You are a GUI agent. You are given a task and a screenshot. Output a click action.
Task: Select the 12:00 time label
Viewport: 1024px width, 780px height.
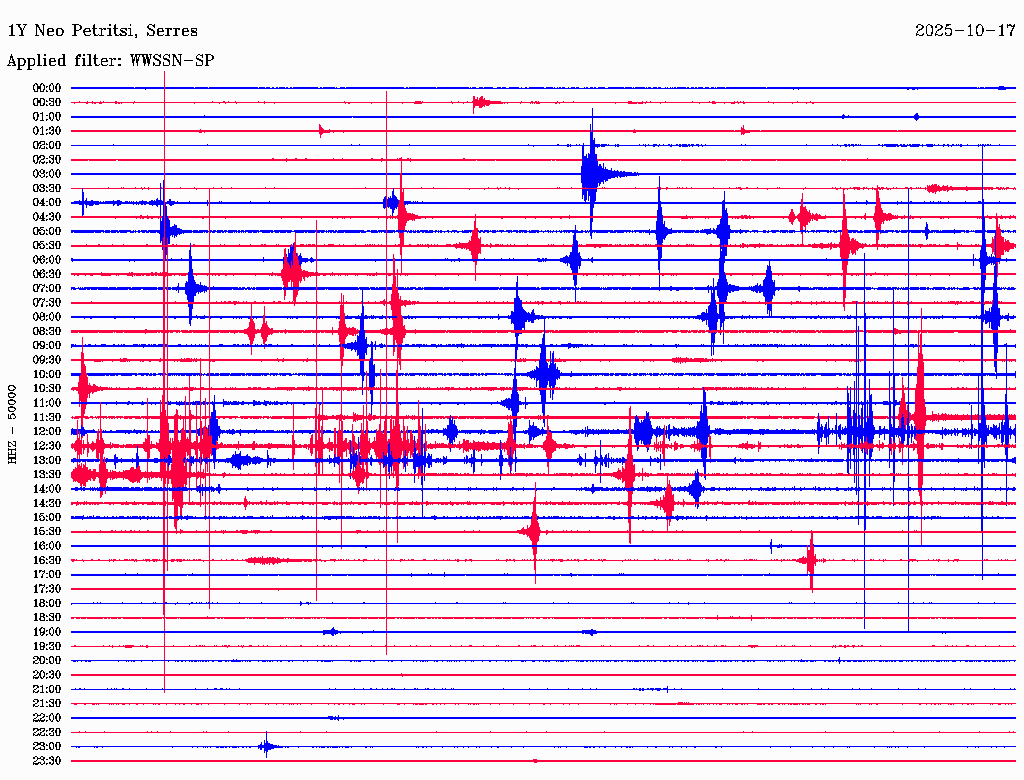tap(47, 431)
